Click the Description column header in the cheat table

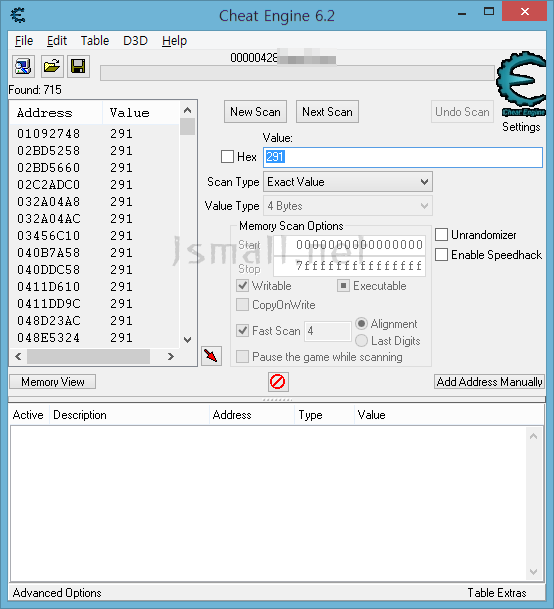coord(129,415)
